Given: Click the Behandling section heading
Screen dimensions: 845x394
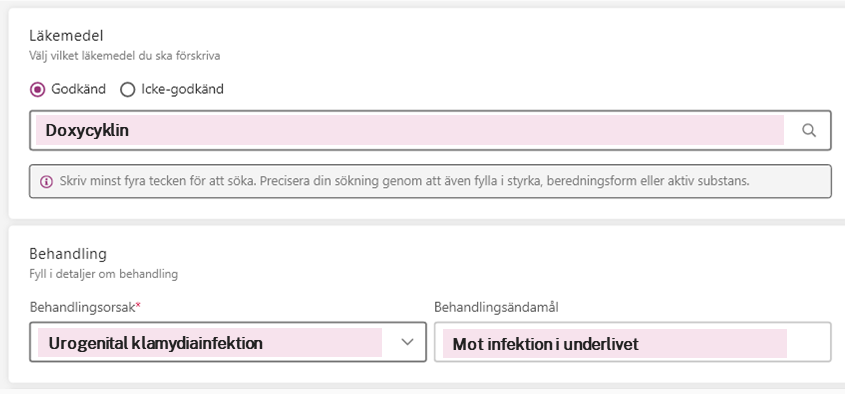Looking at the screenshot, I should pyautogui.click(x=68, y=253).
